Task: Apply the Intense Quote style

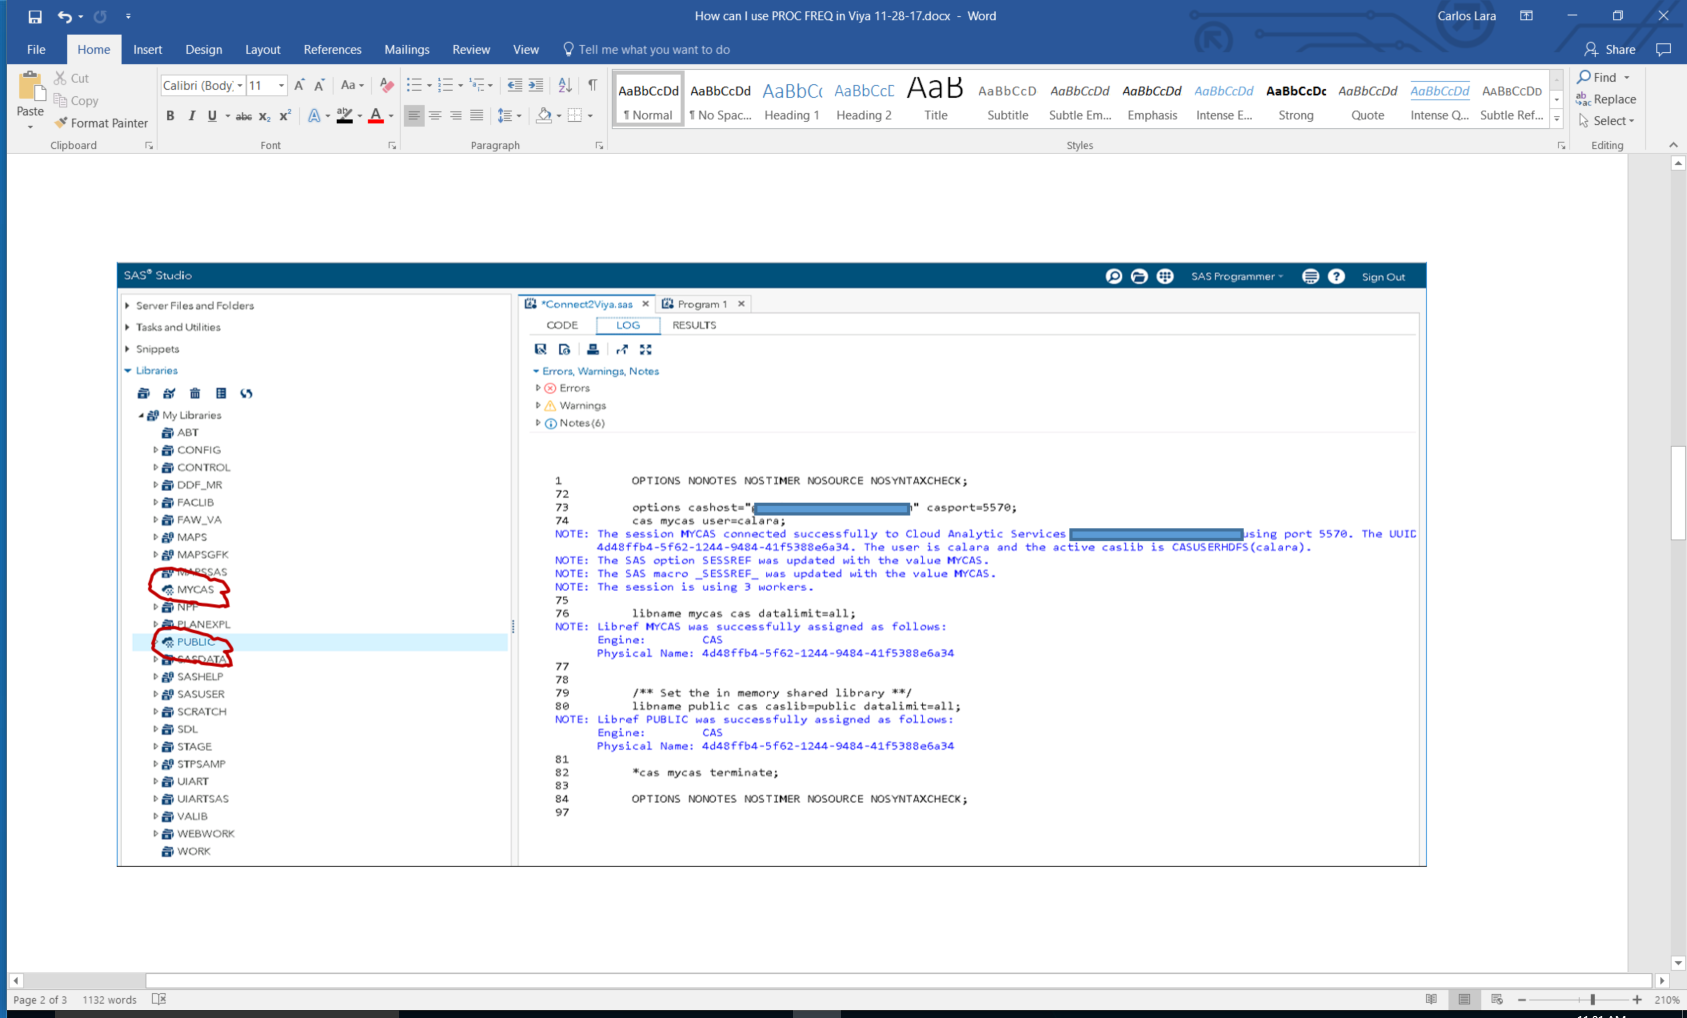Action: pos(1440,99)
